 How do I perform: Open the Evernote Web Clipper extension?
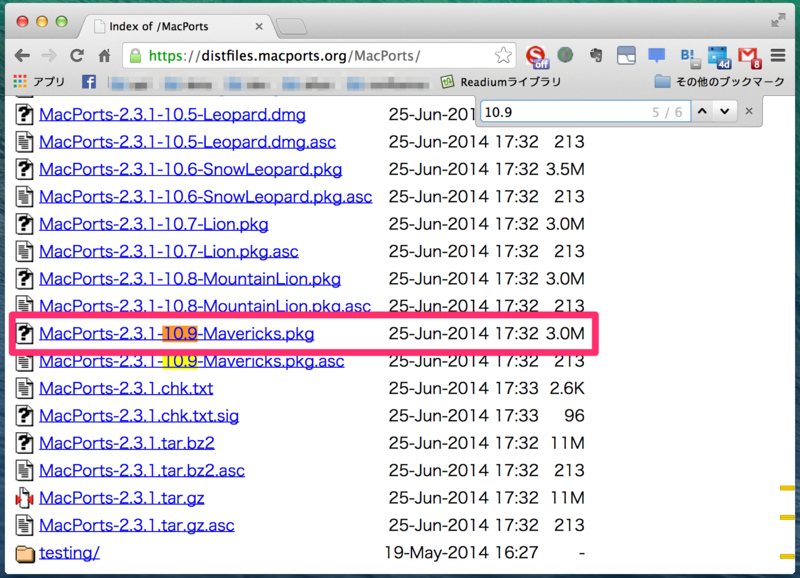(596, 56)
